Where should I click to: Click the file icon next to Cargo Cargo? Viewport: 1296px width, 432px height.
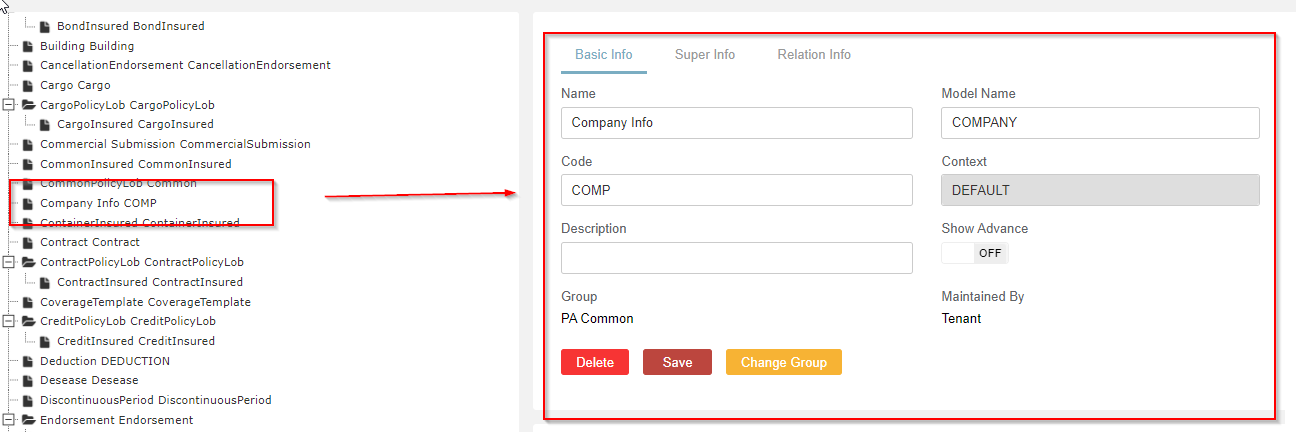28,85
